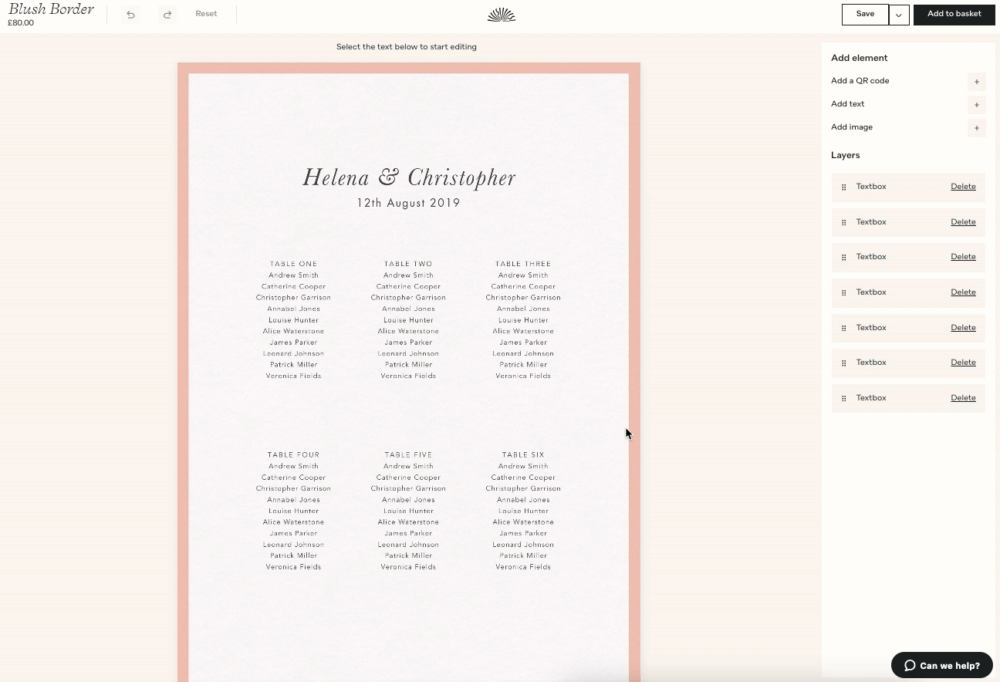
Task: Click drag handle of last Textbox layer
Action: [844, 398]
